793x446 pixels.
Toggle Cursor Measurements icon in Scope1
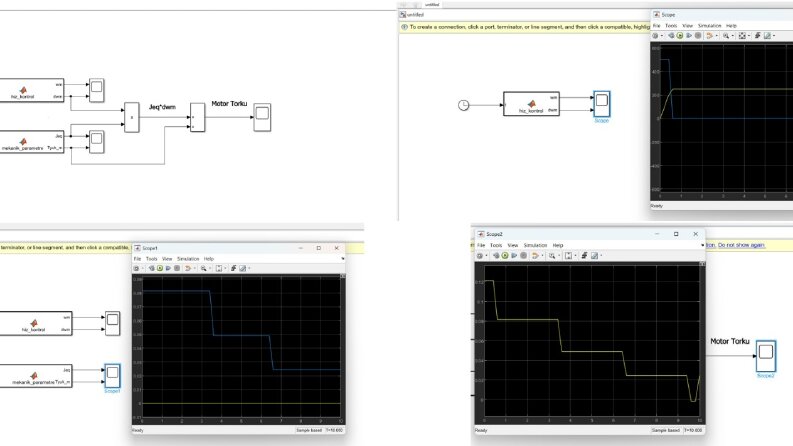pos(243,268)
